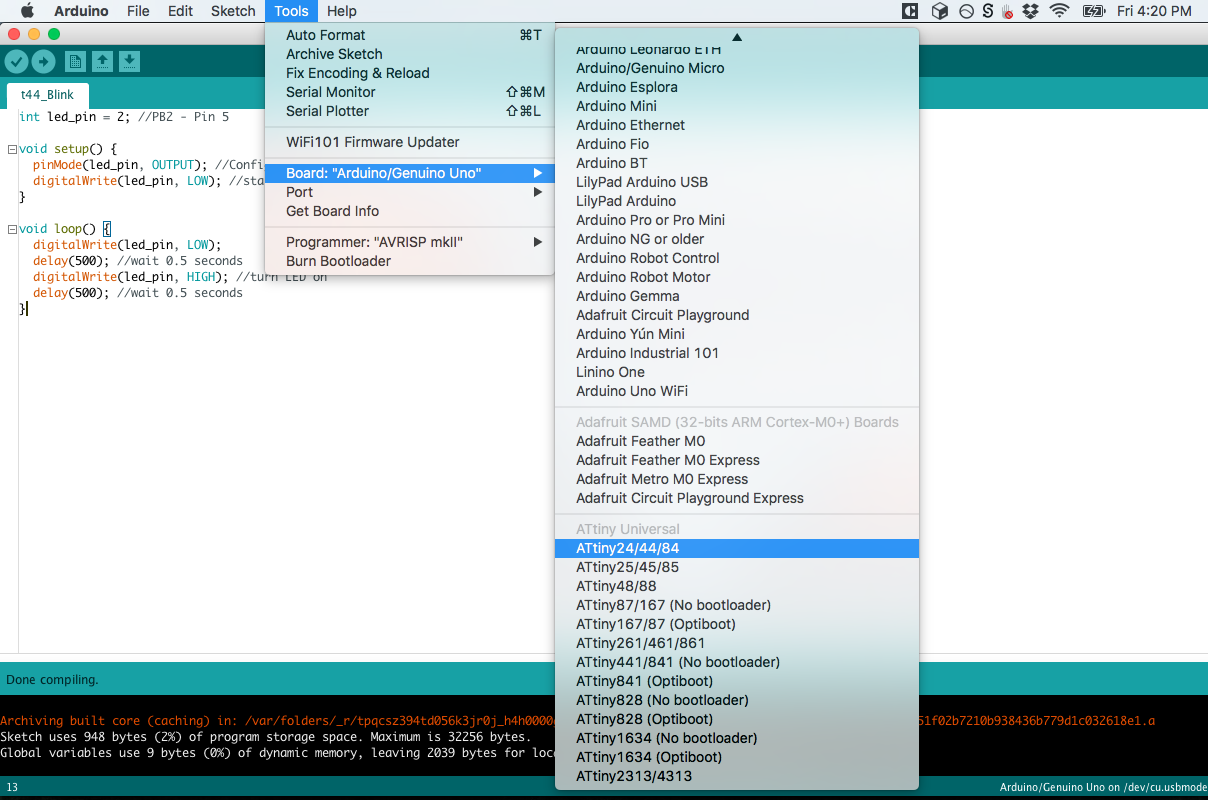Click the New sketch toolbar icon
1208x800 pixels.
coord(75,62)
